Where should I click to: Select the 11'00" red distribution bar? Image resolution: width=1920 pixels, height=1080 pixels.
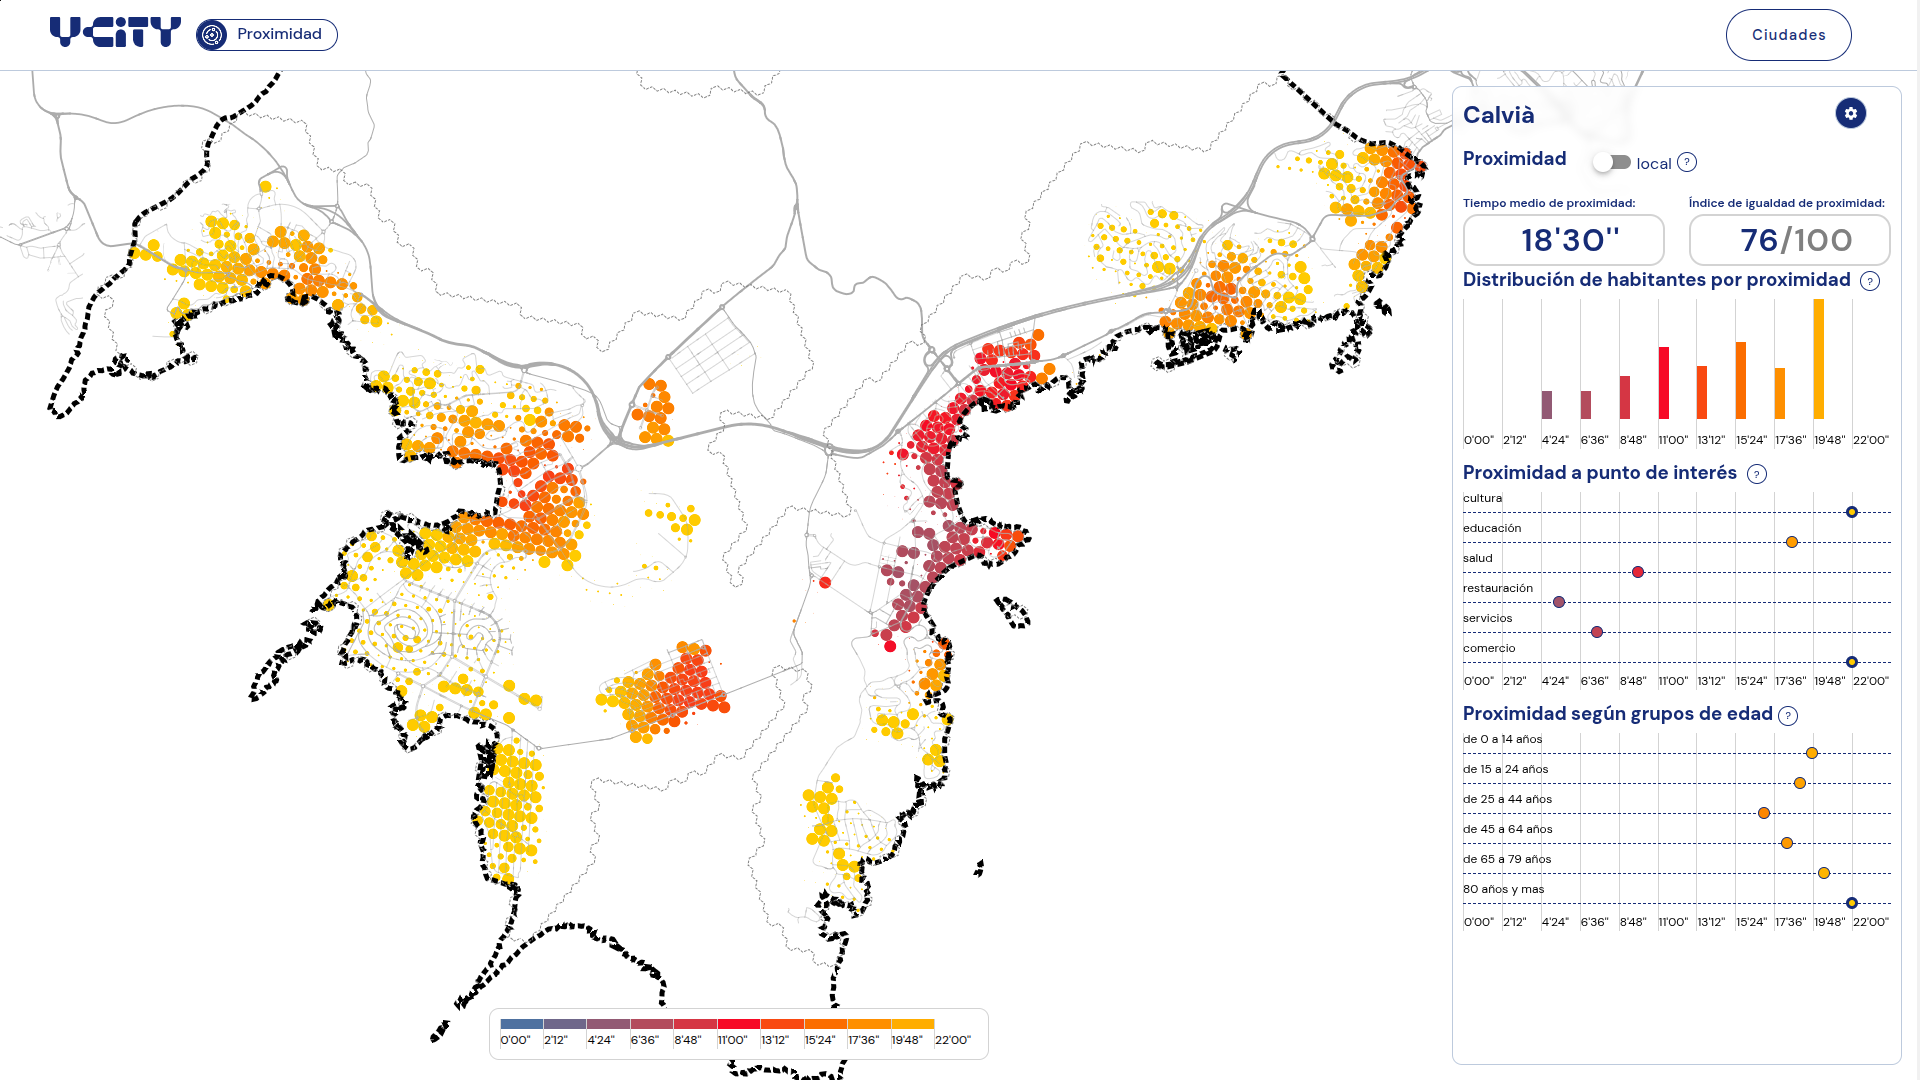[x=1663, y=383]
